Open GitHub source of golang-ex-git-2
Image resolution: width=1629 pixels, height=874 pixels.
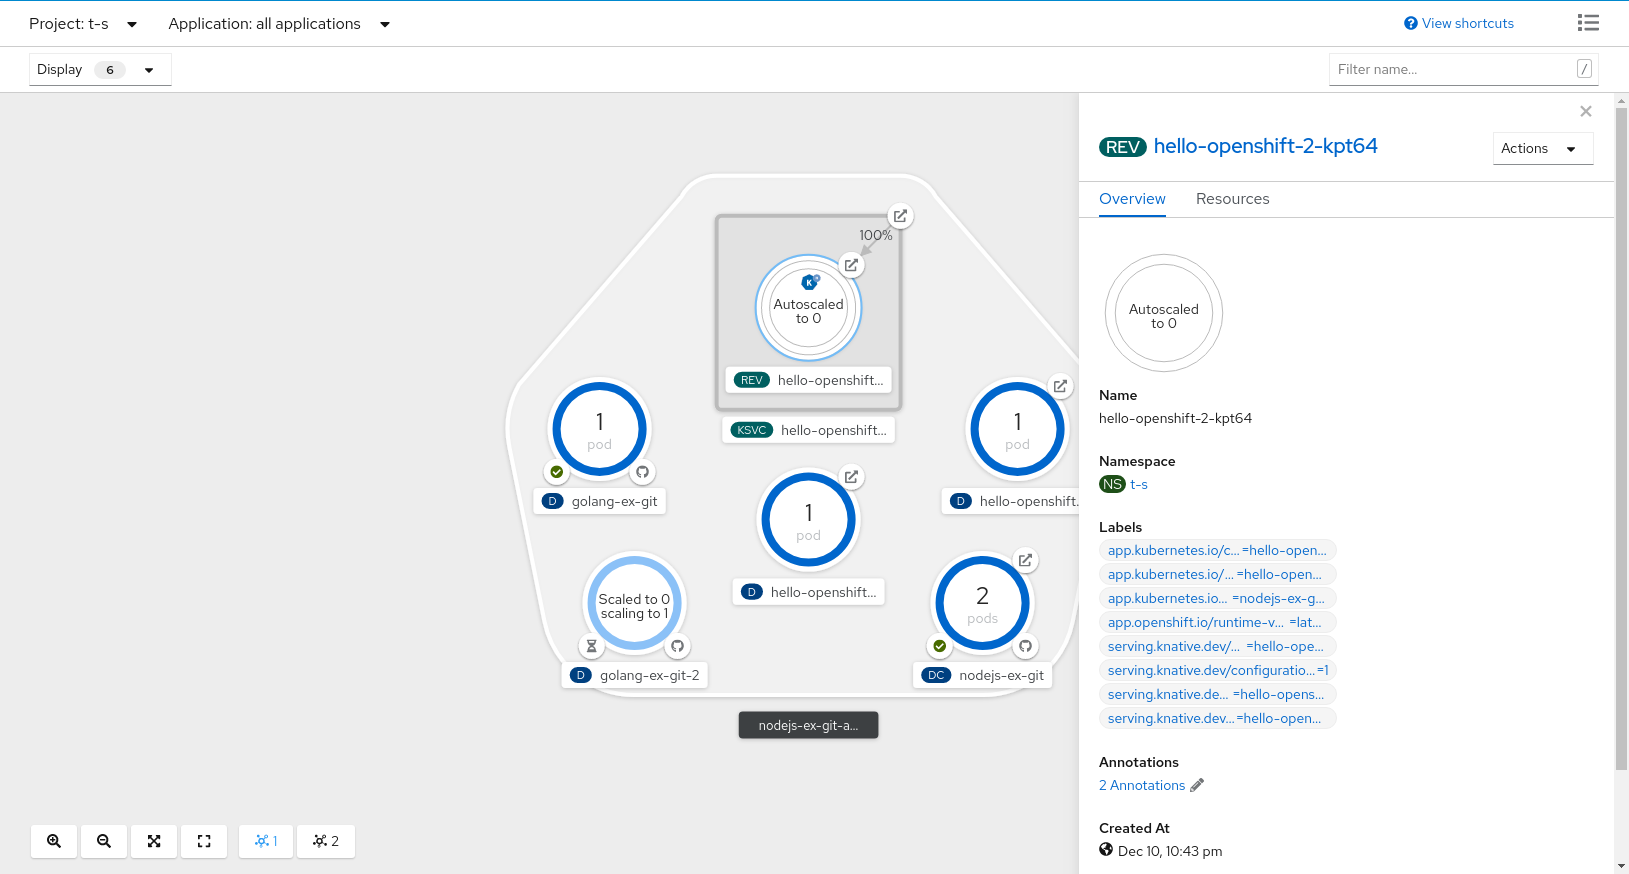[678, 646]
